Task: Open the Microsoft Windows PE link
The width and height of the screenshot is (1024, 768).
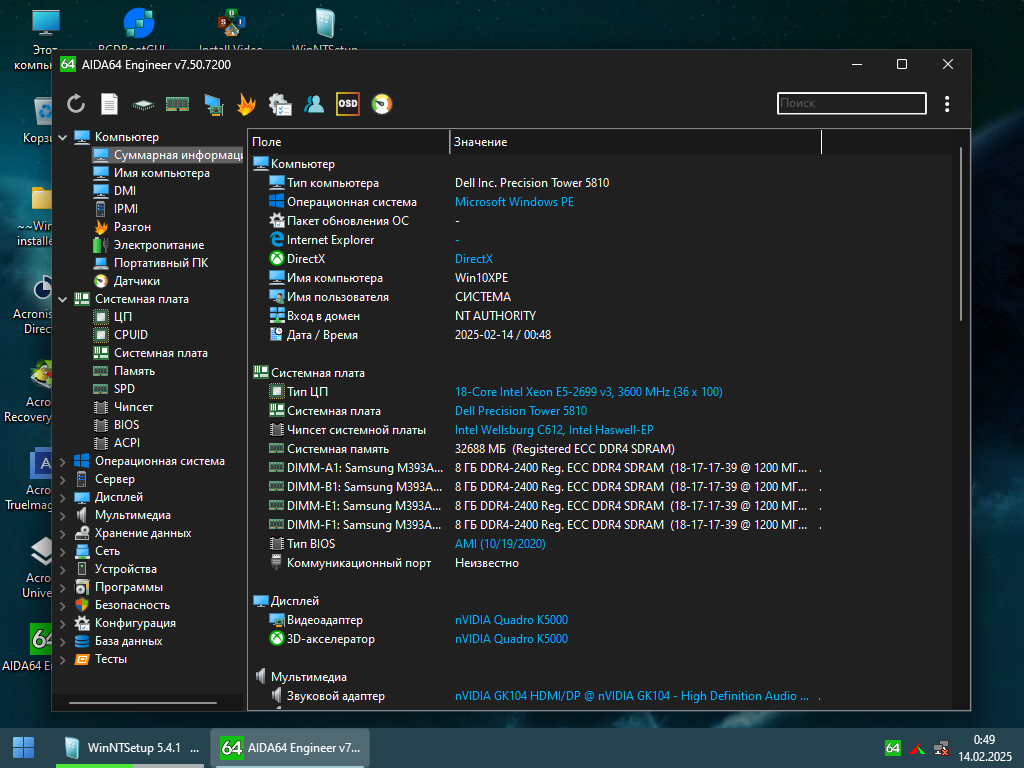Action: click(514, 202)
